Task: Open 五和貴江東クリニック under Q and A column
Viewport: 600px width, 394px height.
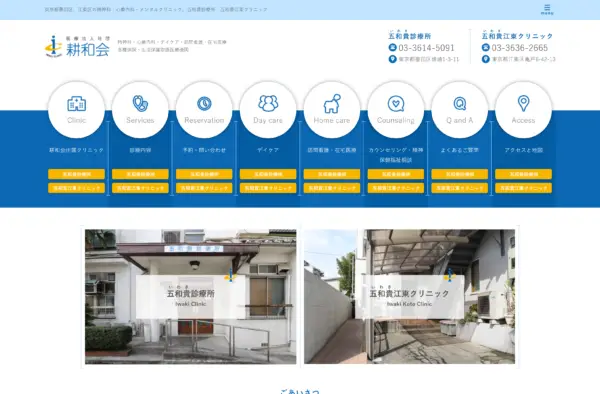Action: pos(460,188)
